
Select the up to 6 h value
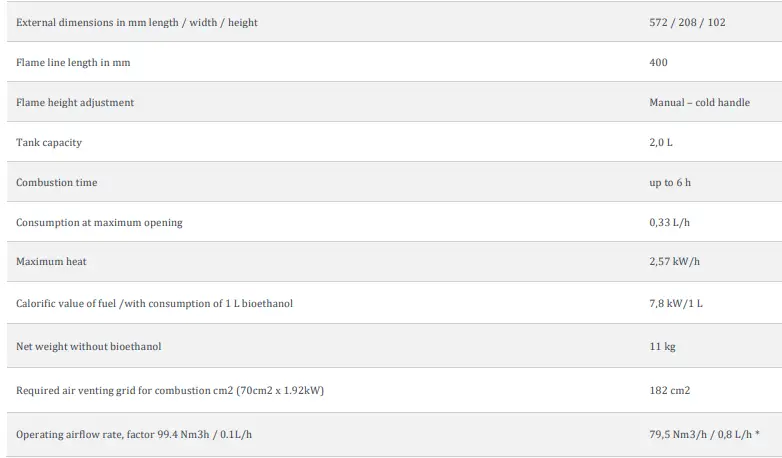669,182
